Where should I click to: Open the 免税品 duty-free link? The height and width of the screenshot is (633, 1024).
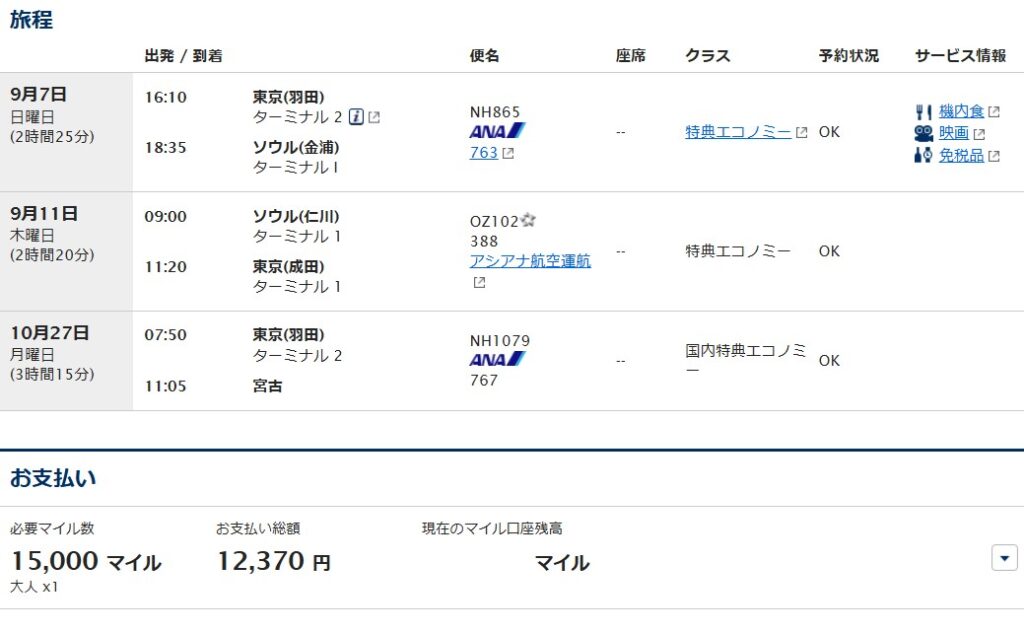coord(961,155)
